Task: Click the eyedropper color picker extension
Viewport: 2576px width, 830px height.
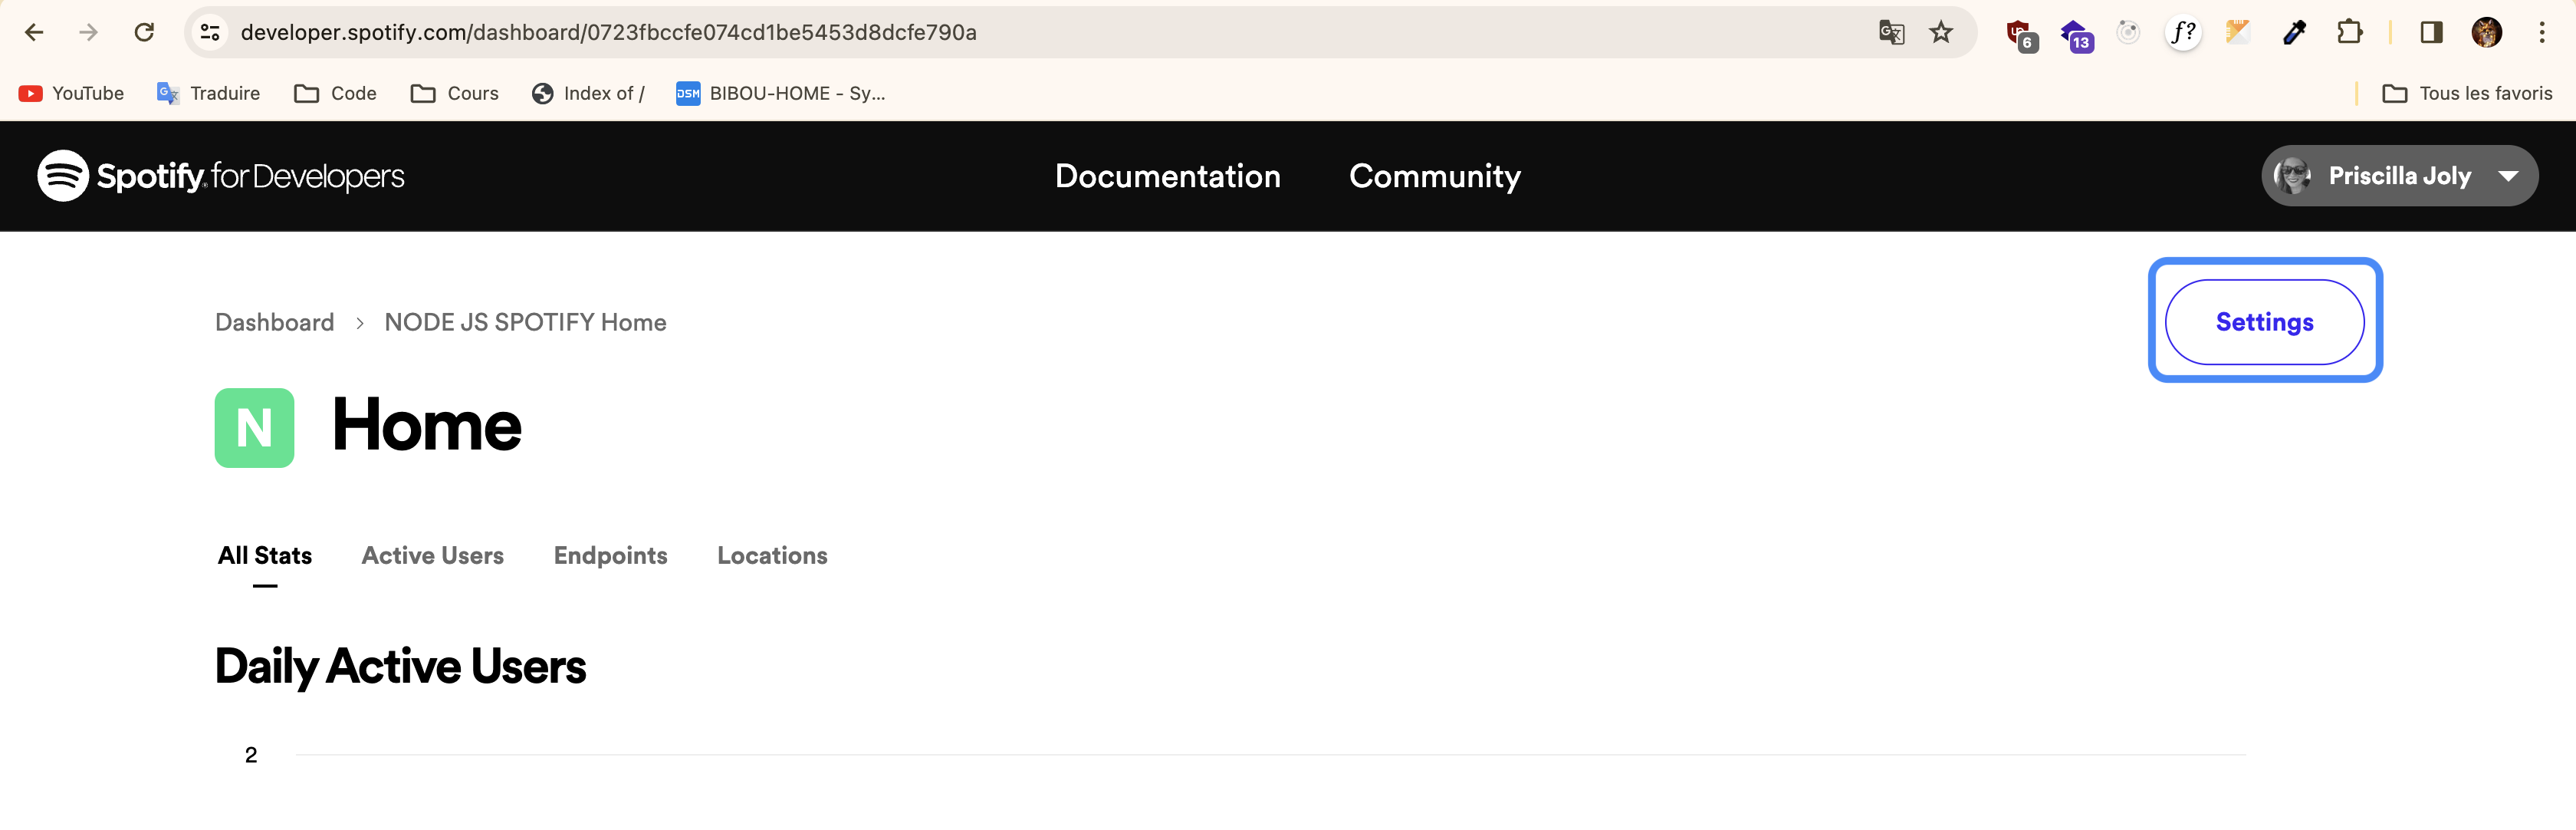Action: (x=2294, y=32)
